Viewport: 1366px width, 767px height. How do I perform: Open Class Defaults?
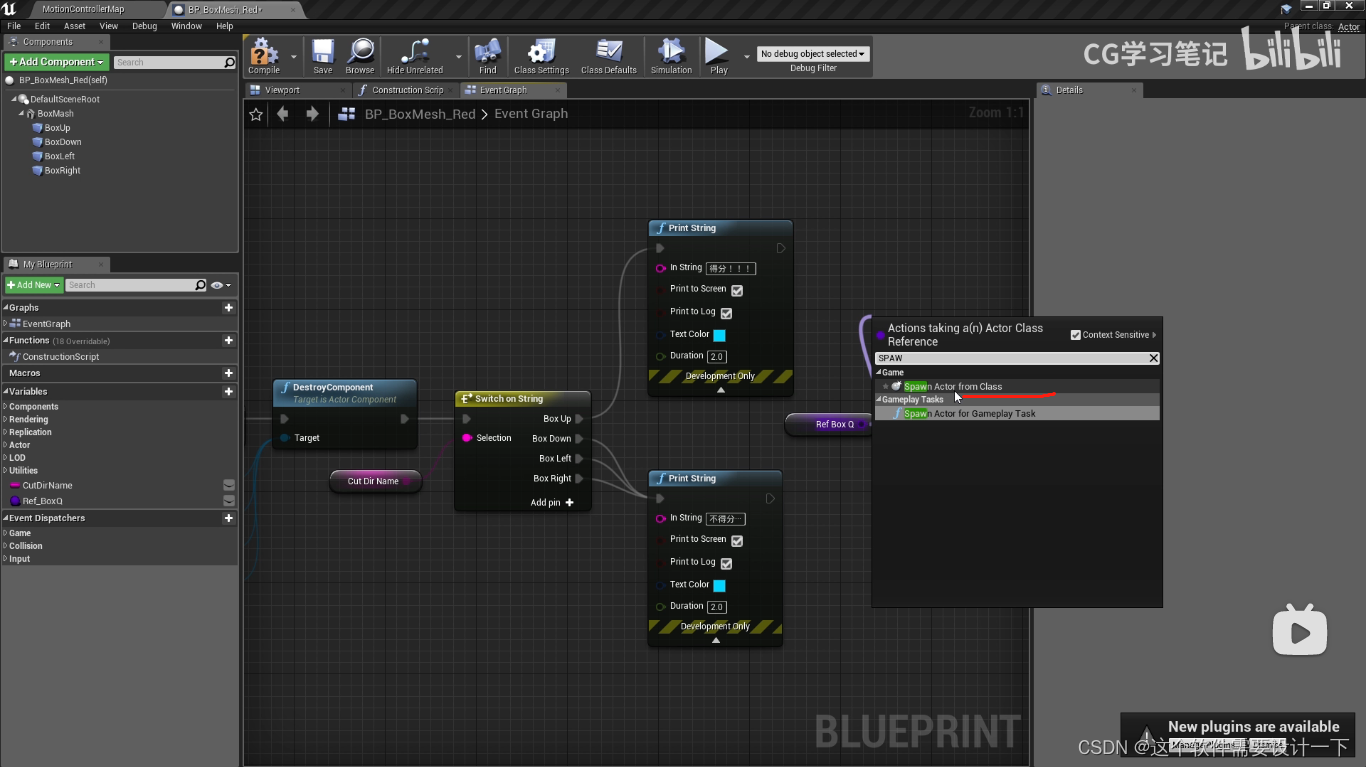608,56
